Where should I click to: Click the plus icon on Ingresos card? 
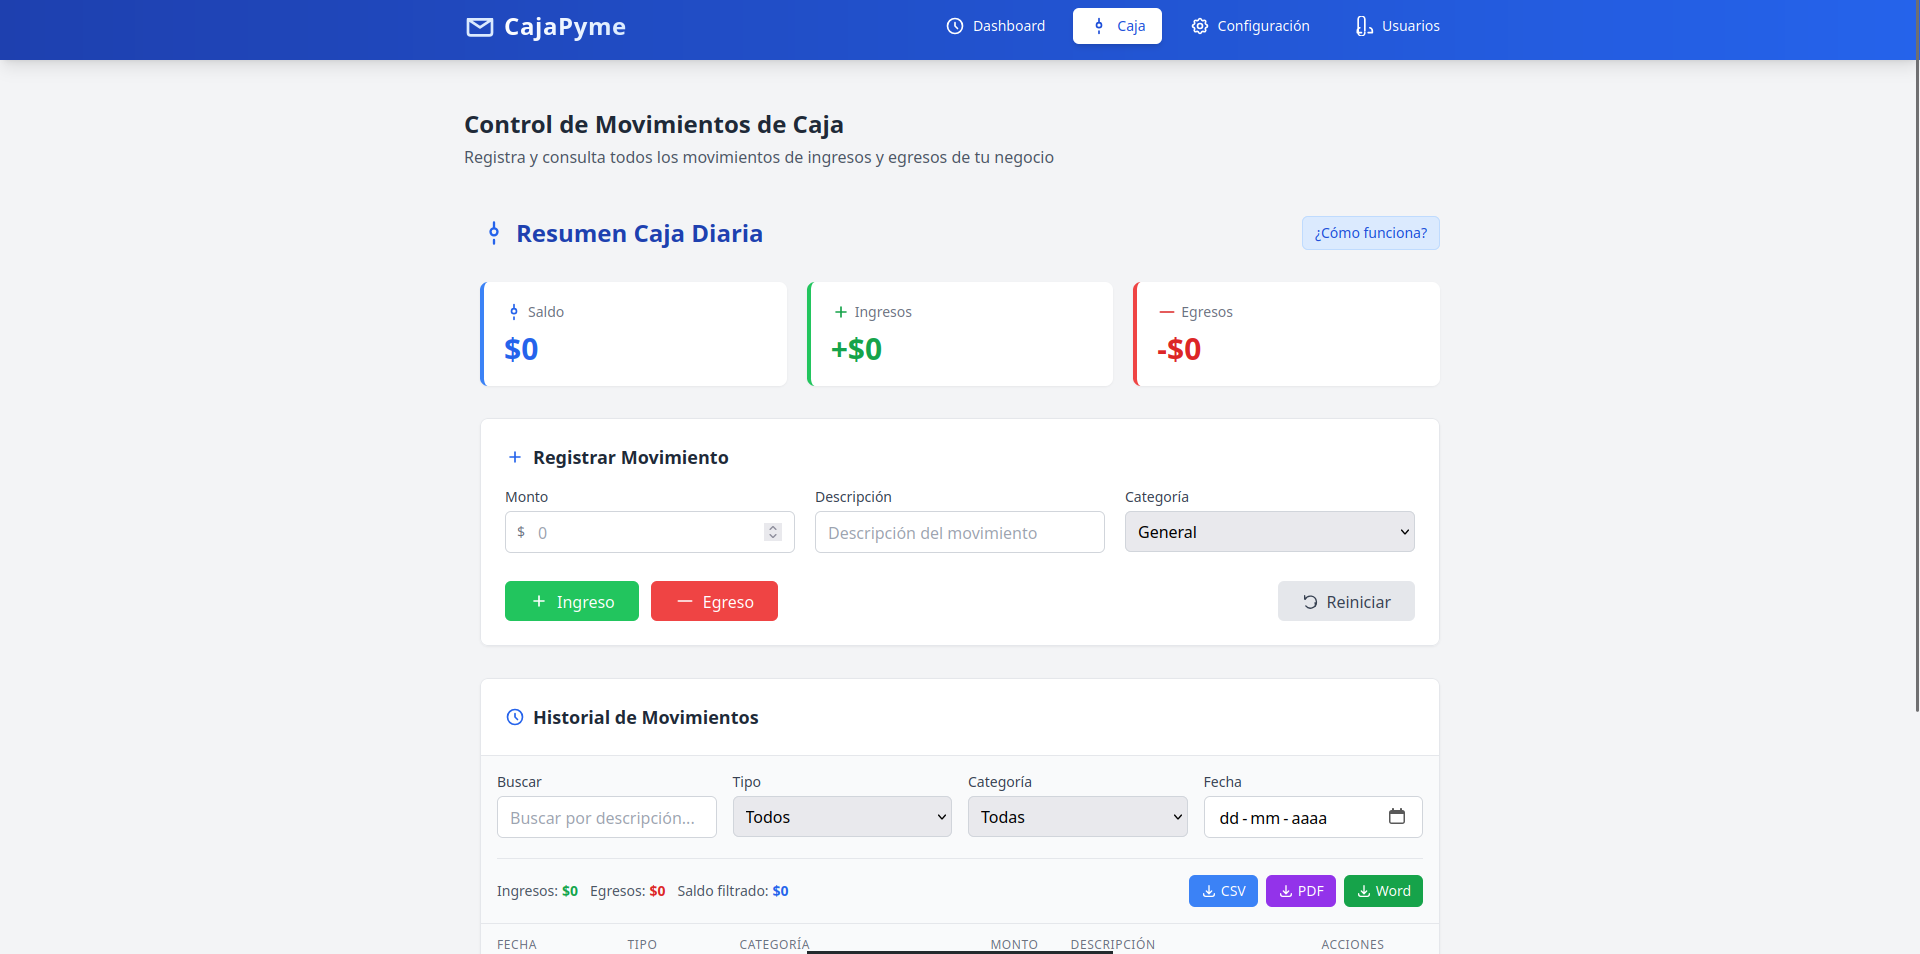[841, 312]
